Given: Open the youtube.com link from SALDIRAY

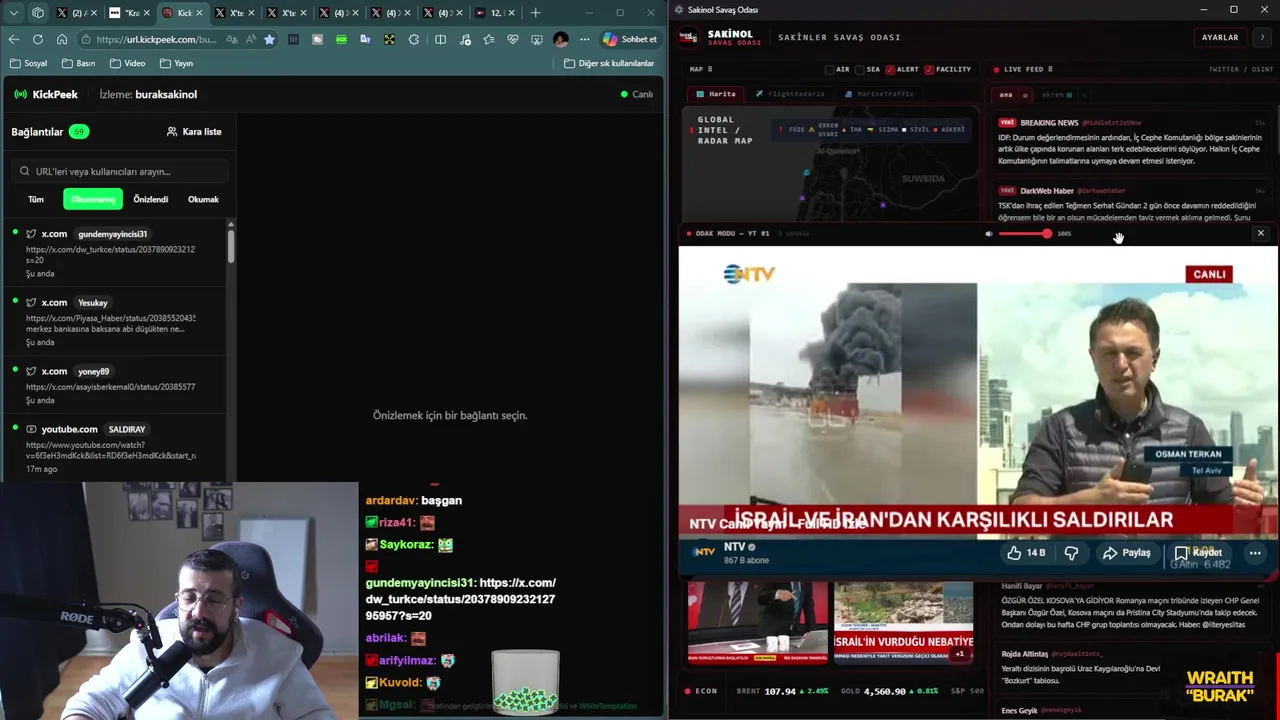Looking at the screenshot, I should 115,448.
